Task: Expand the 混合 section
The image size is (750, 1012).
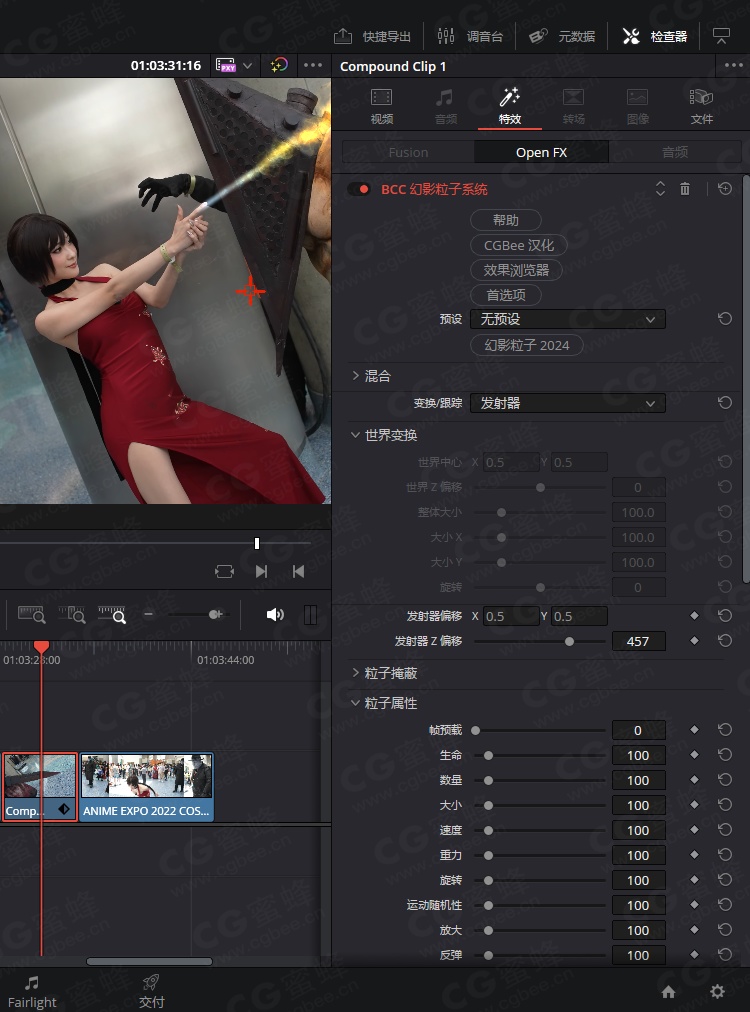Action: (356, 376)
